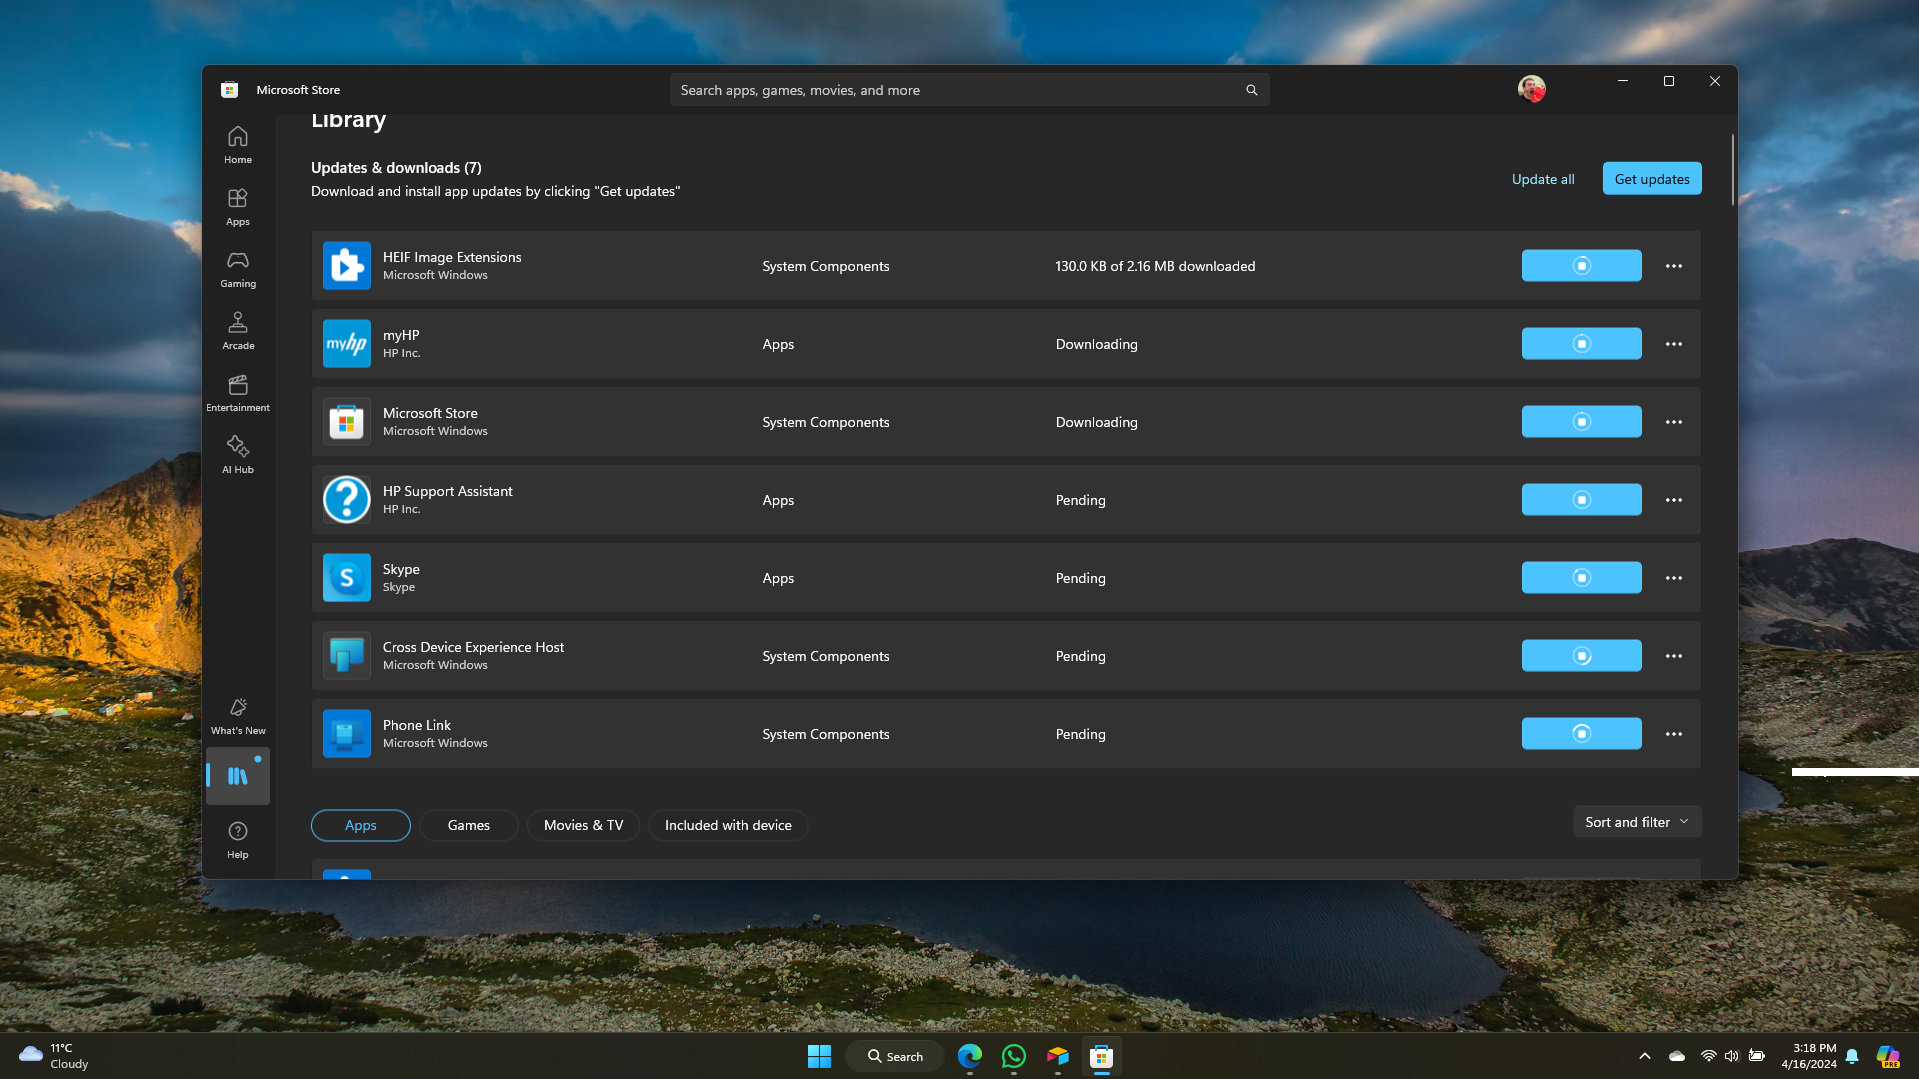Switch to the Games tab

(468, 825)
